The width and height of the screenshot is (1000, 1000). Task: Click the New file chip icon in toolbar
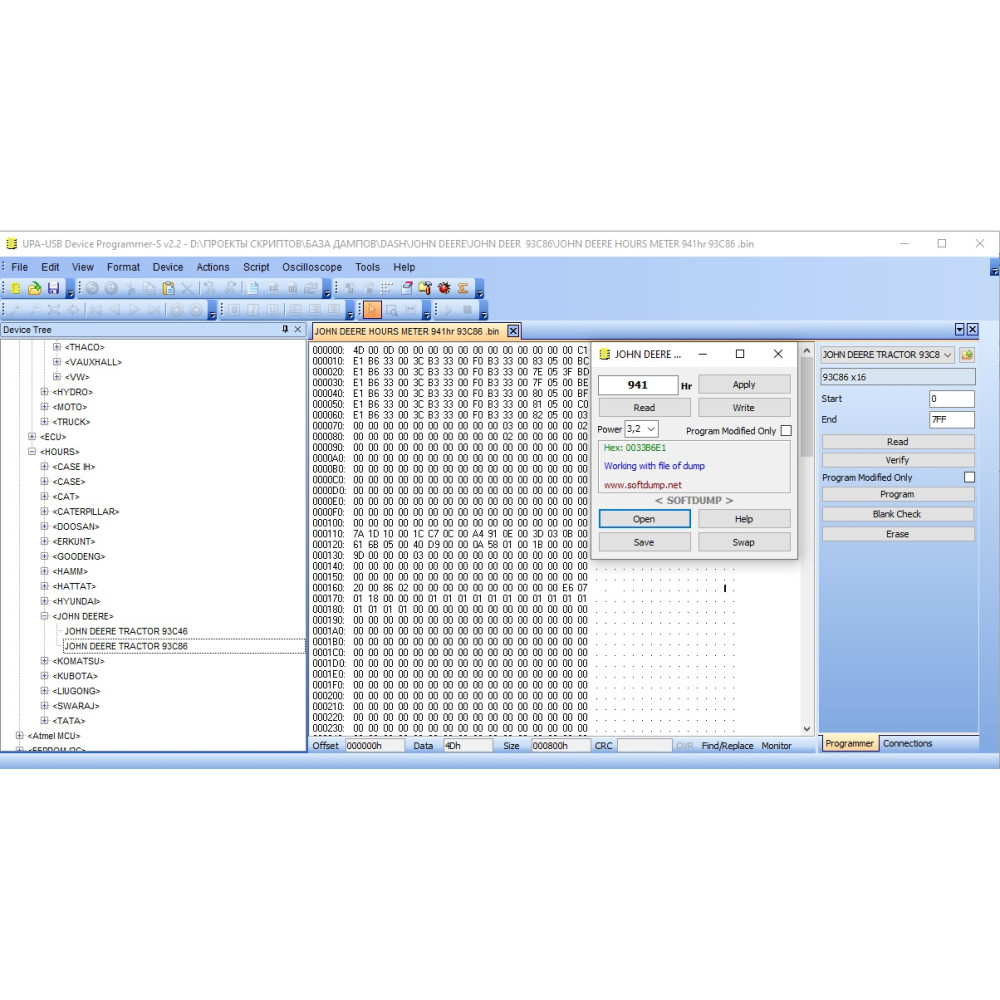click(x=15, y=288)
